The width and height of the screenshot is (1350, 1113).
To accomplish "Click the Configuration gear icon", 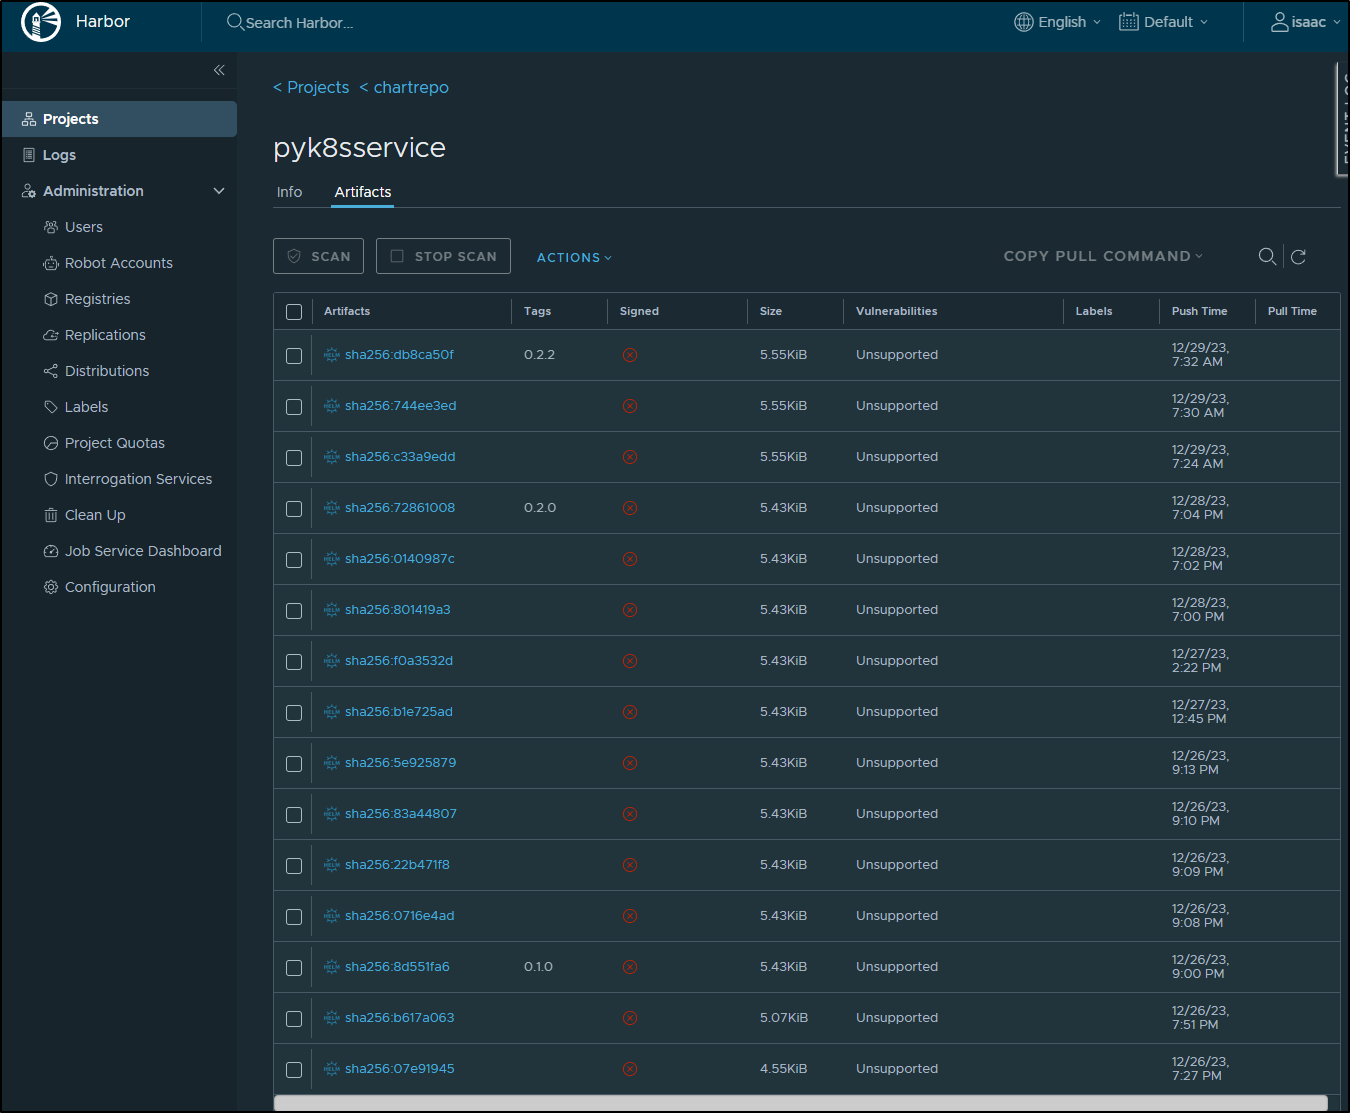I will click(51, 587).
